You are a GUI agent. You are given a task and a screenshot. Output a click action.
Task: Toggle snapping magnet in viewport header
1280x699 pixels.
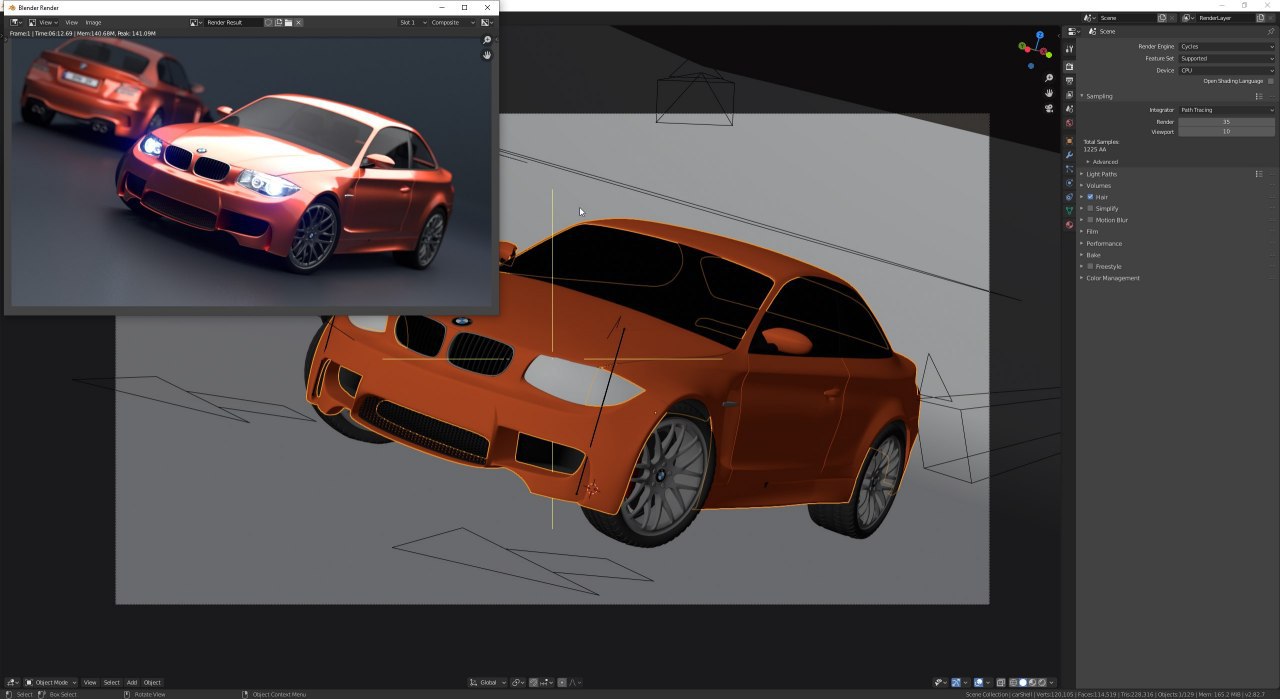tap(535, 682)
